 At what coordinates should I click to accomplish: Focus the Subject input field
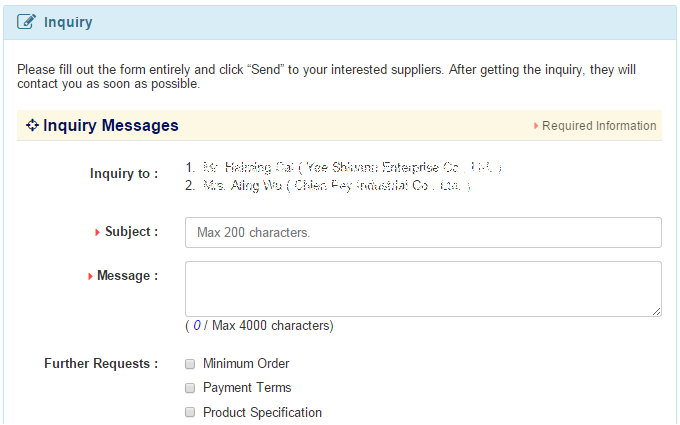point(423,232)
